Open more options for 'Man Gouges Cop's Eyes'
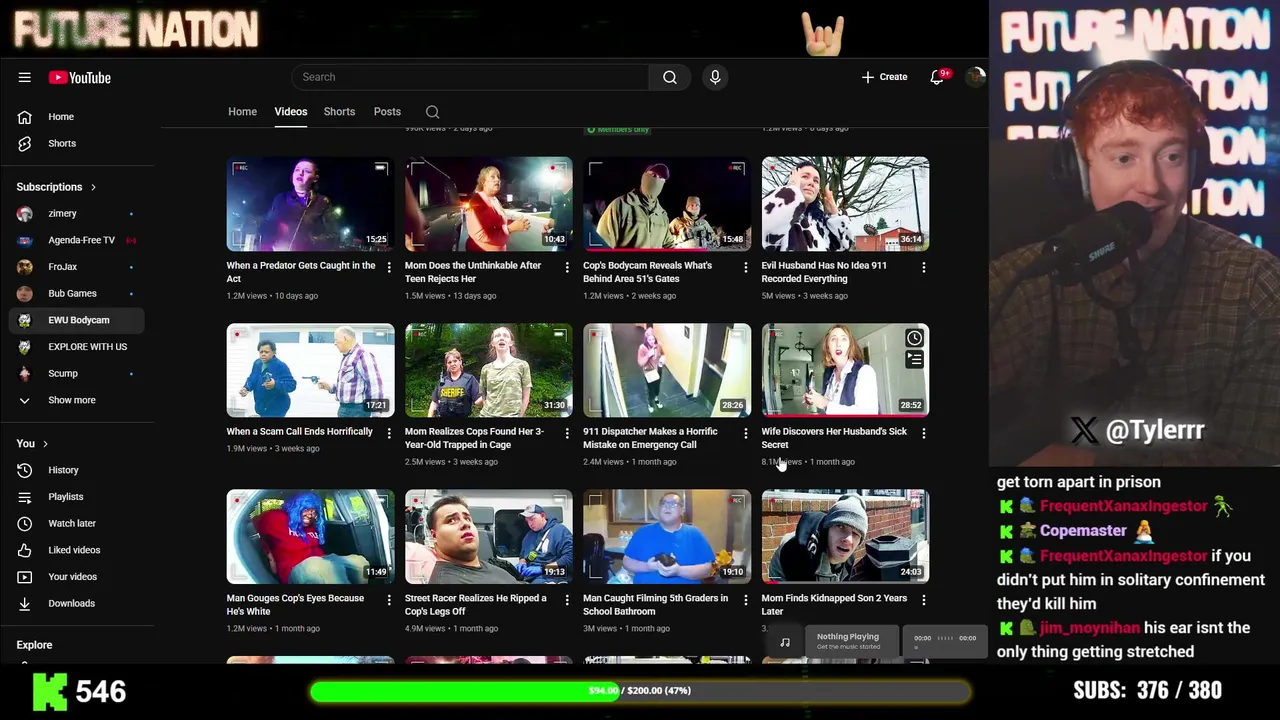This screenshot has width=1280, height=720. (389, 600)
